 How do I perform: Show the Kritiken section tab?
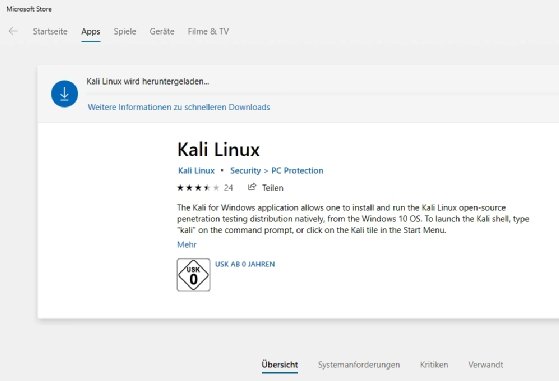(x=434, y=365)
